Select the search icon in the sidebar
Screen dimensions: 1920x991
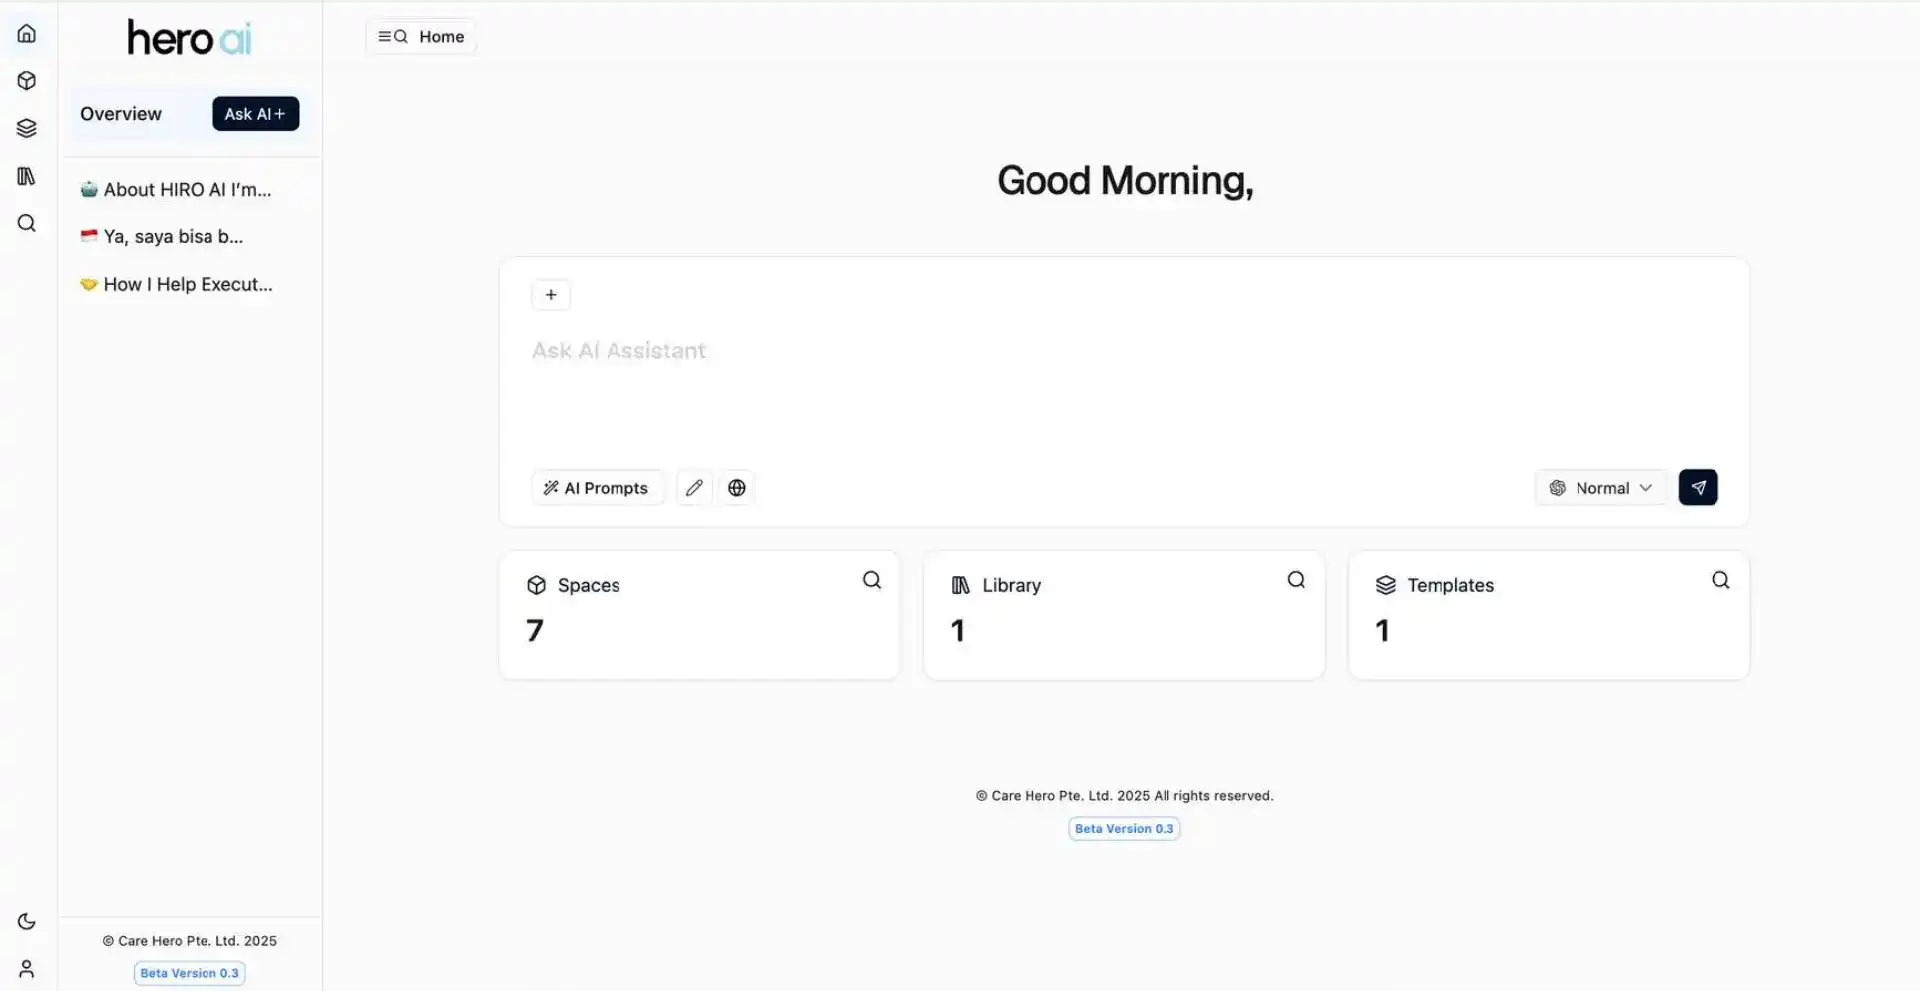(x=27, y=224)
